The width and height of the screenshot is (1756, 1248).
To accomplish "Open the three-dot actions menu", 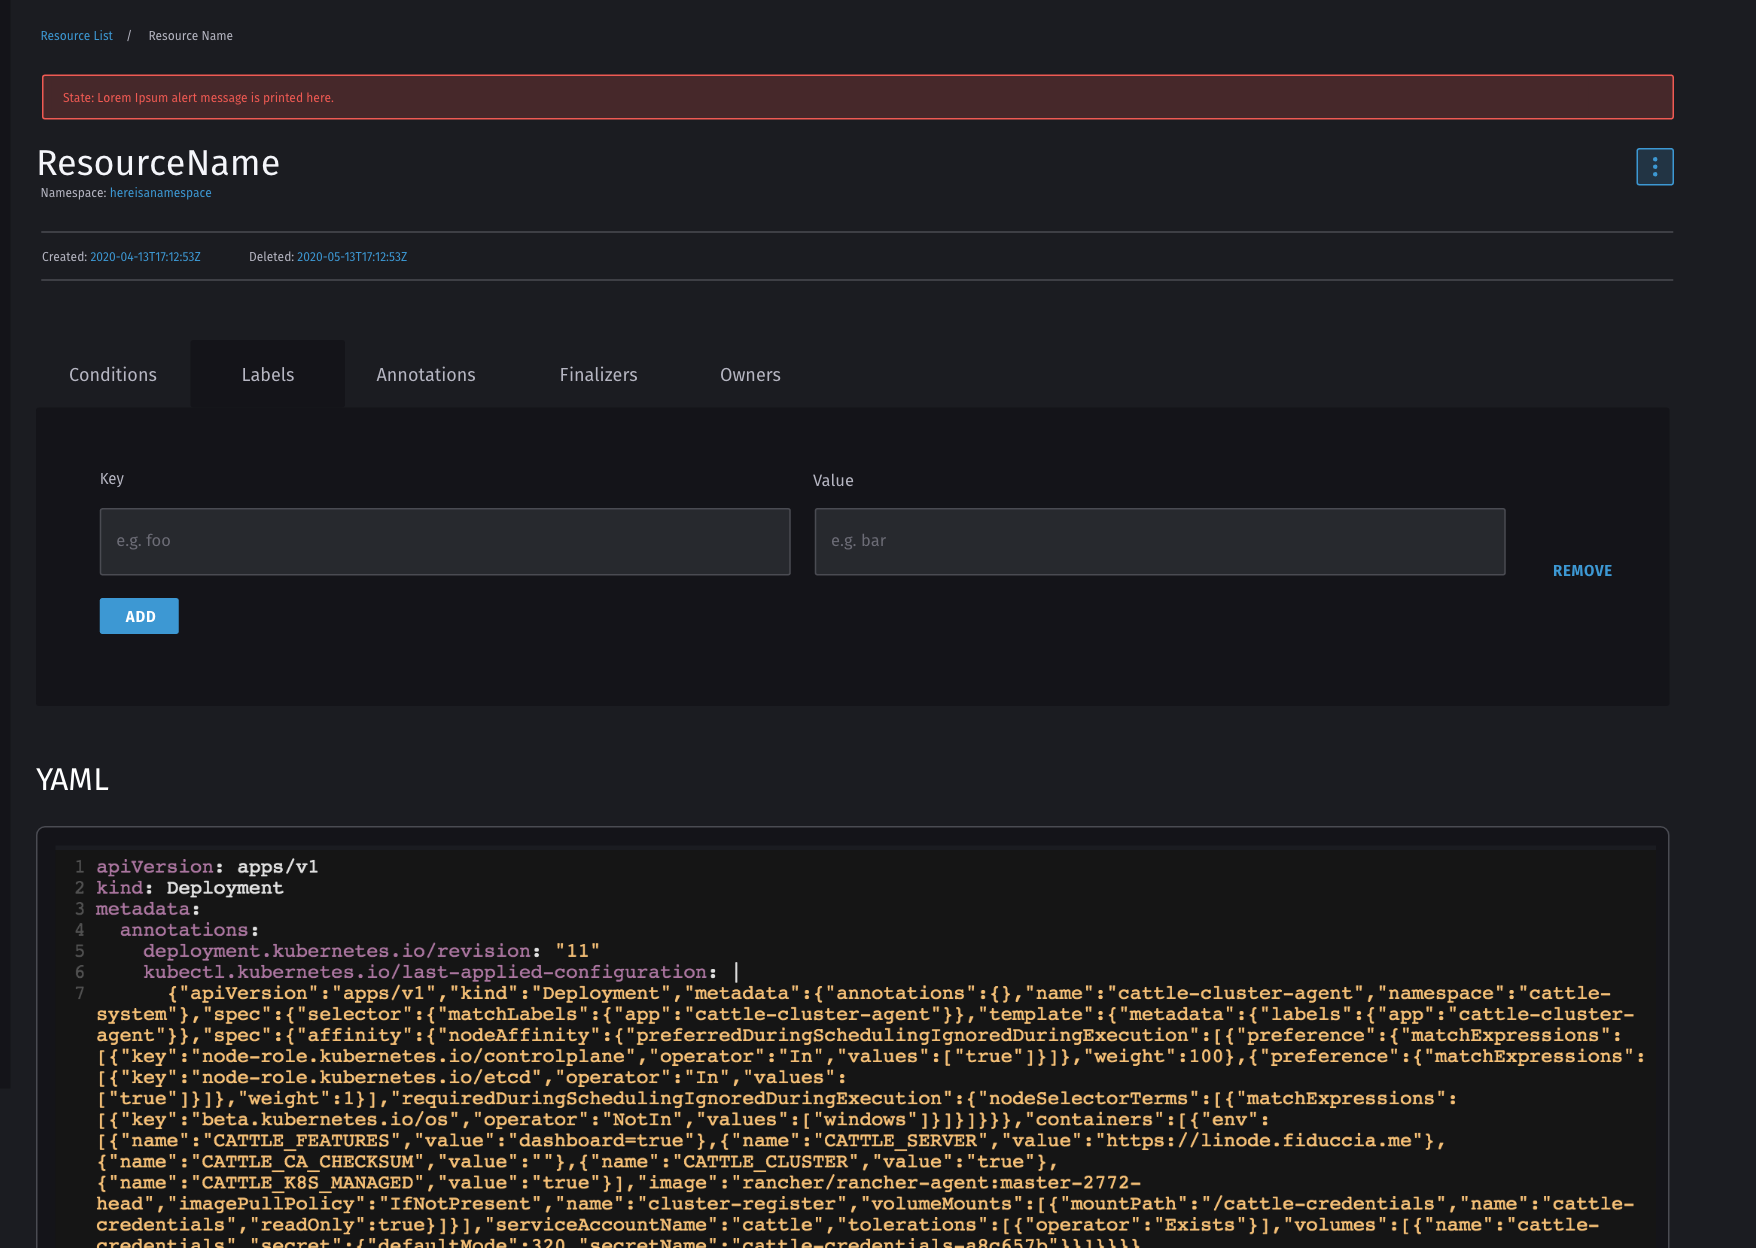I will pos(1655,167).
